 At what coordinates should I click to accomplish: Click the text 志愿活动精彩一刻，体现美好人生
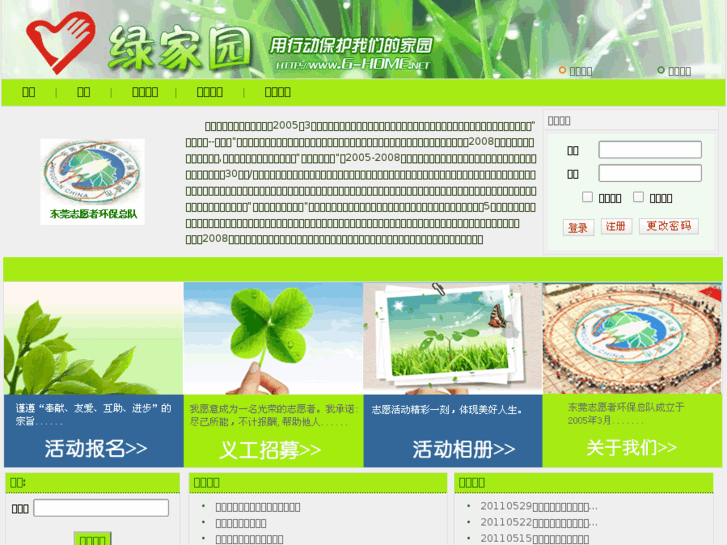447,410
